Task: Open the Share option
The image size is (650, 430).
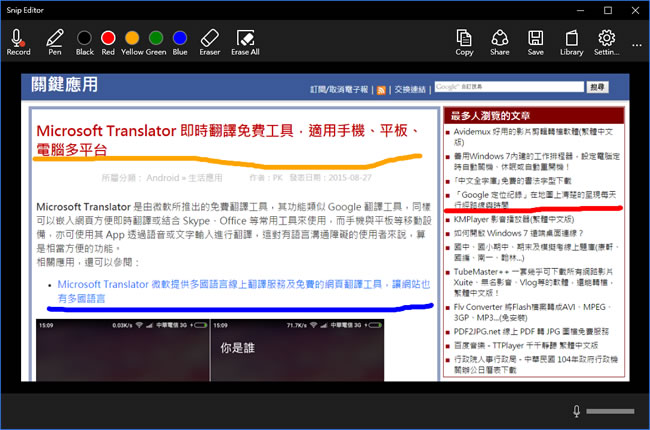Action: pos(500,42)
